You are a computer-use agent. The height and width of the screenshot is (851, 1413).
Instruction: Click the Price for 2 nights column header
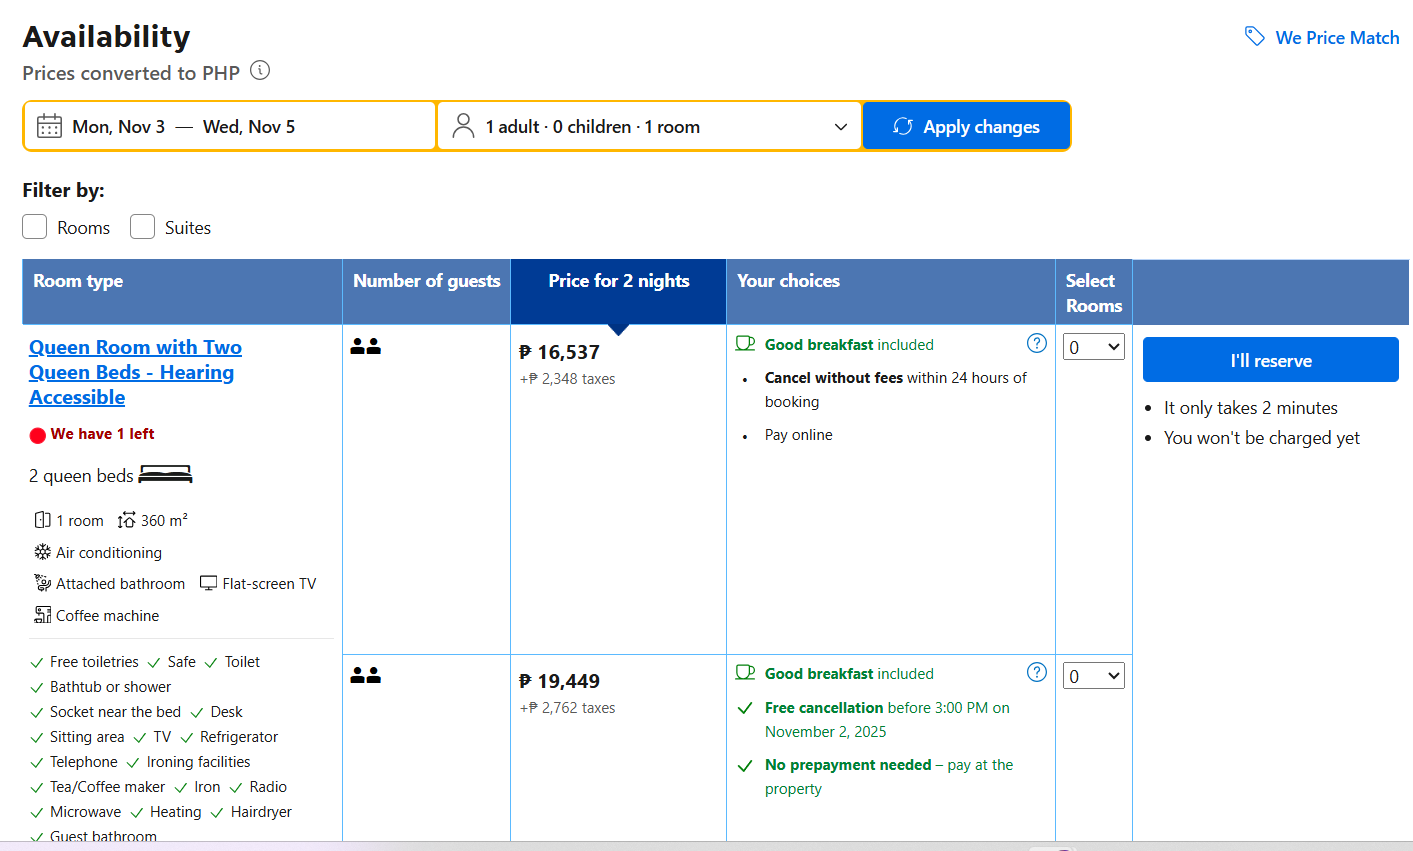click(618, 281)
